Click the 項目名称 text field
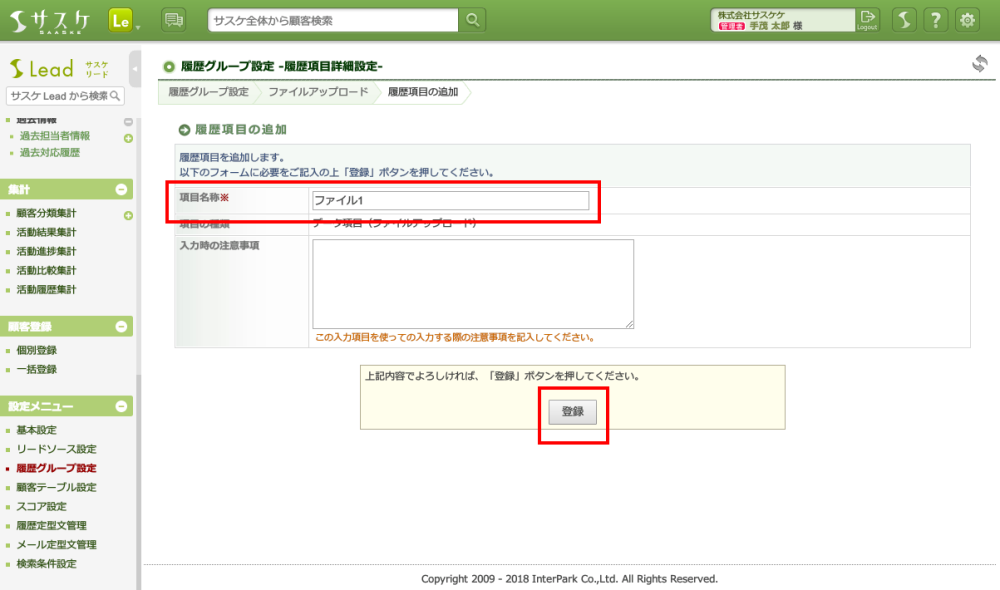The height and width of the screenshot is (590, 1000). pos(450,201)
